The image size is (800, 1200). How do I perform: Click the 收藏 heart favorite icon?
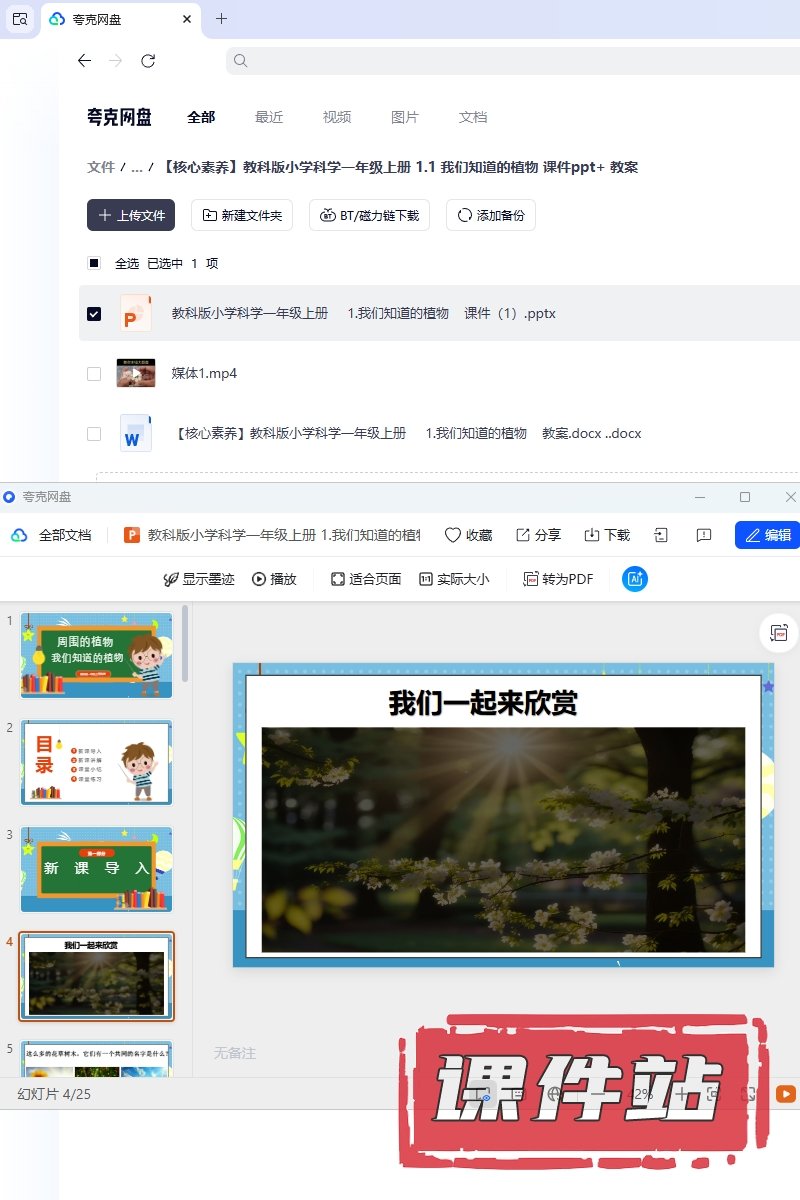coord(453,535)
